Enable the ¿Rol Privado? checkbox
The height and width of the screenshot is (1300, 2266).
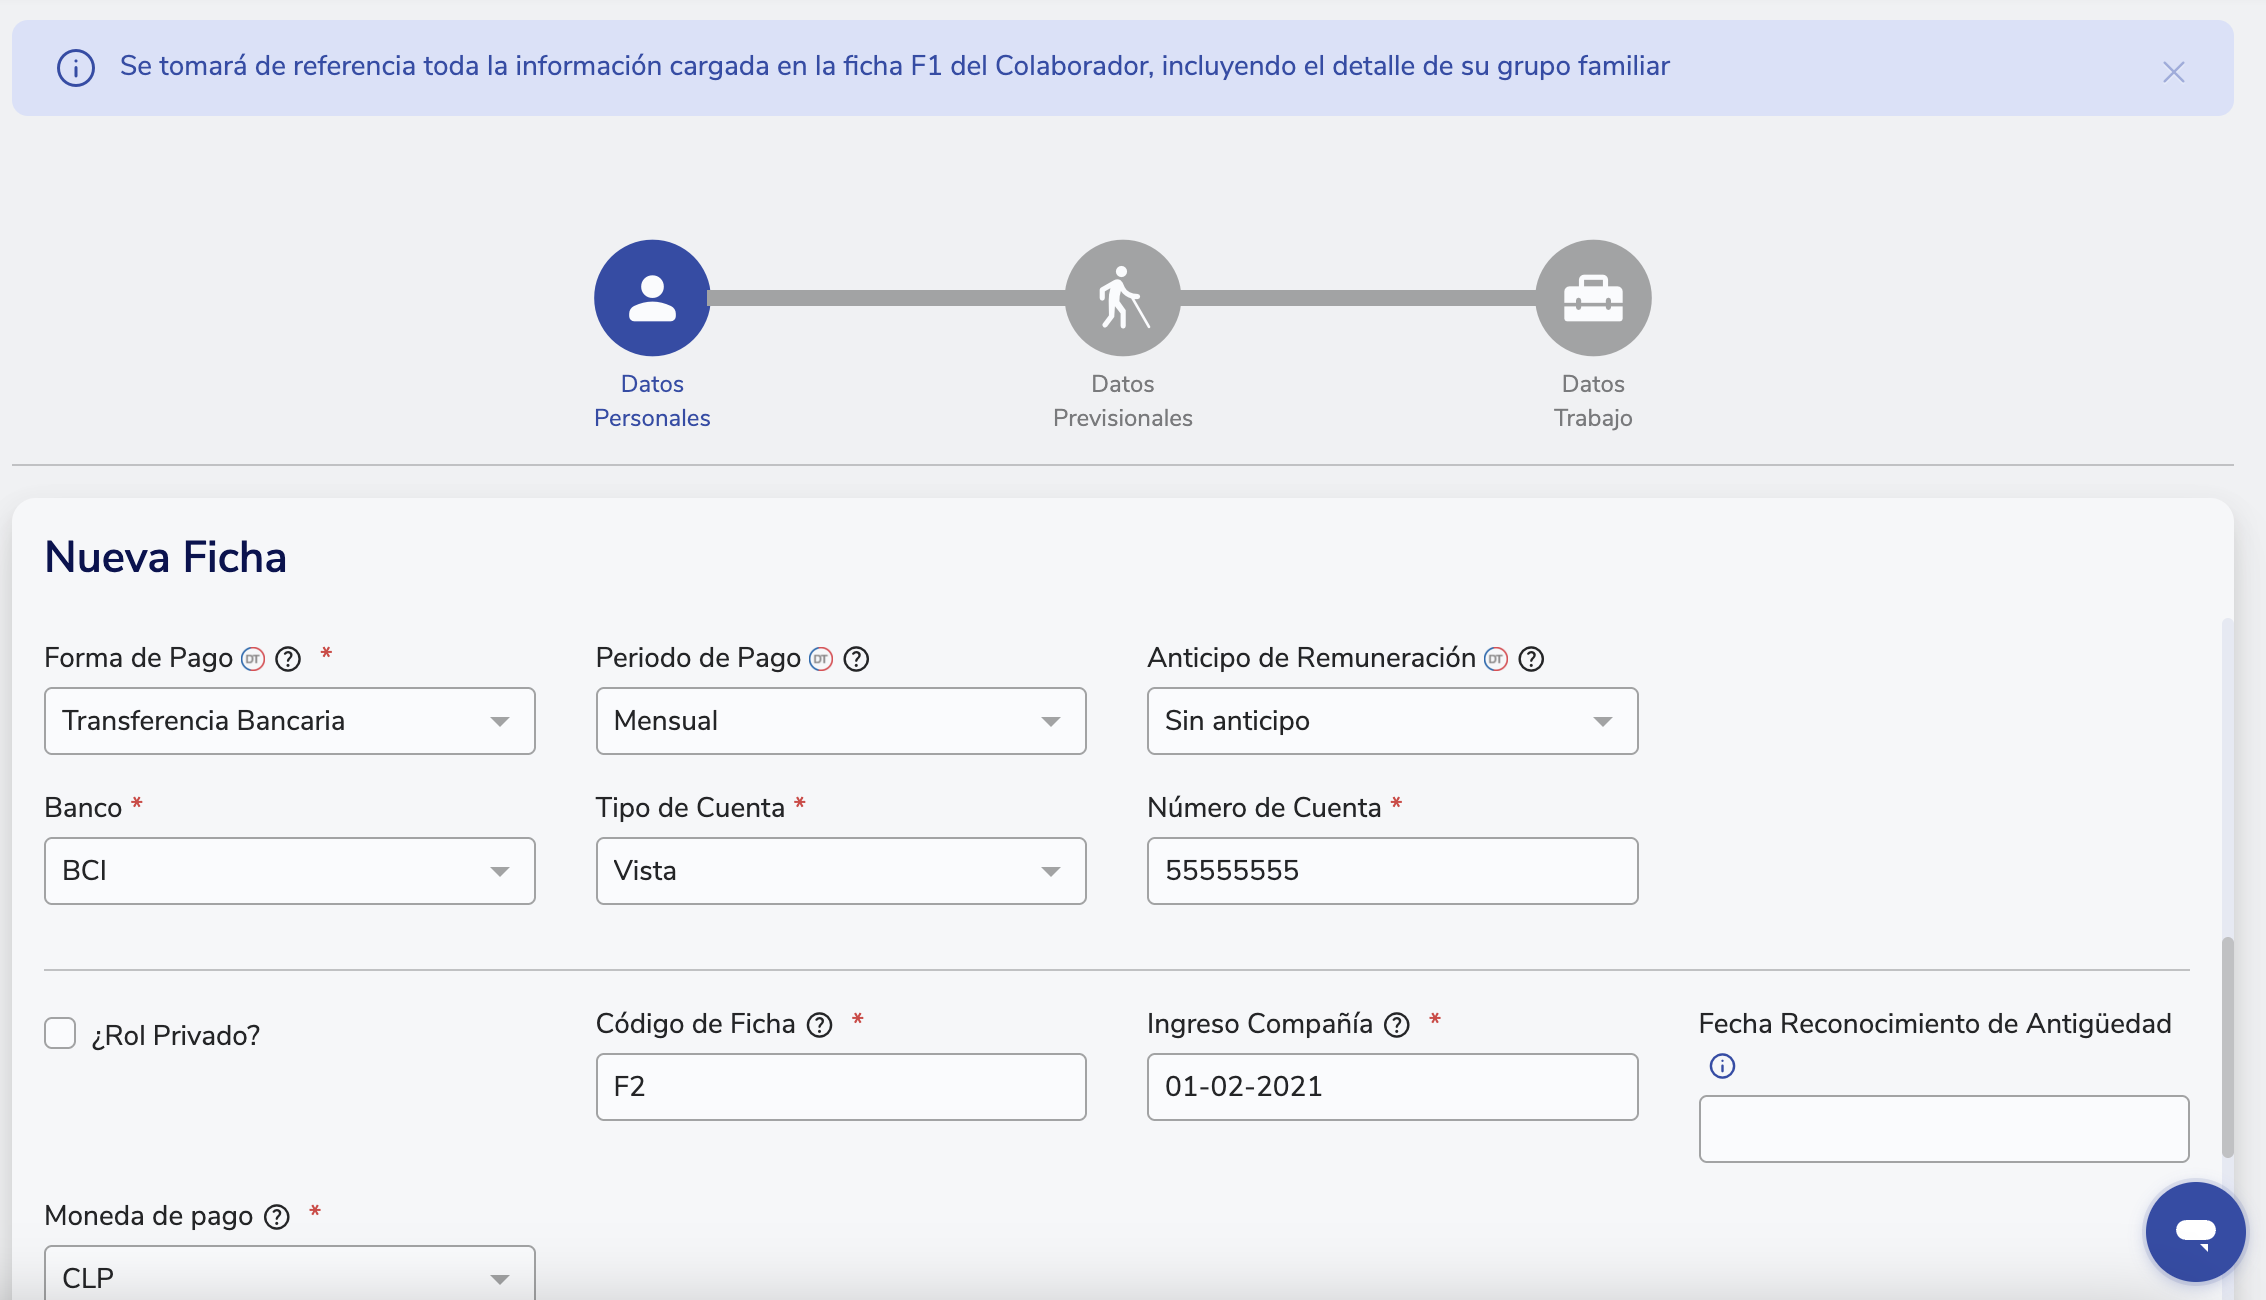60,1033
